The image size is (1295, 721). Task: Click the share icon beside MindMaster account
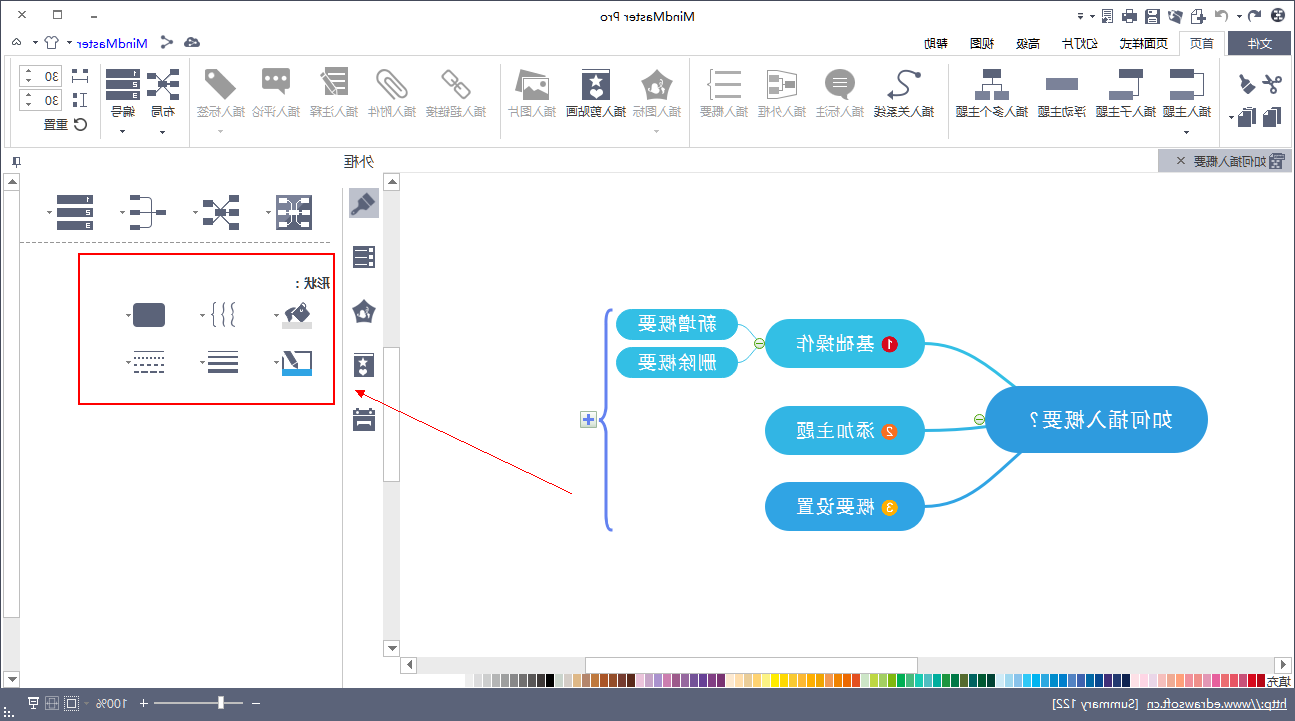coord(166,42)
